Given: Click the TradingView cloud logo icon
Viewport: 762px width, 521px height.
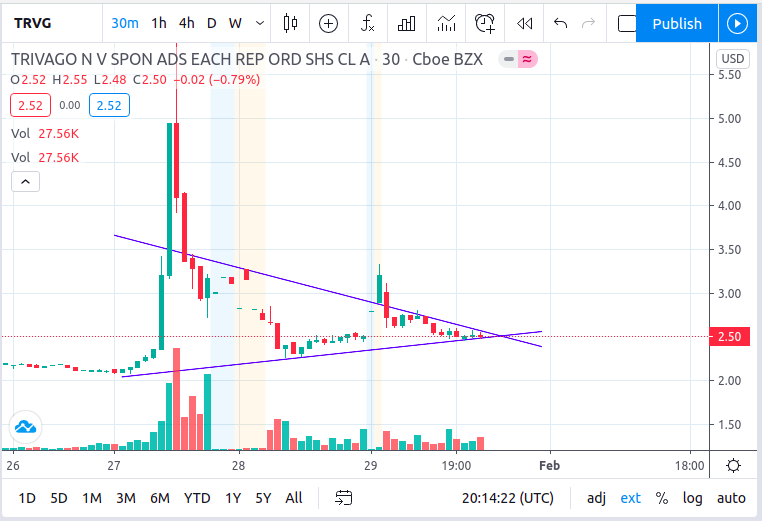Looking at the screenshot, I should pyautogui.click(x=25, y=427).
